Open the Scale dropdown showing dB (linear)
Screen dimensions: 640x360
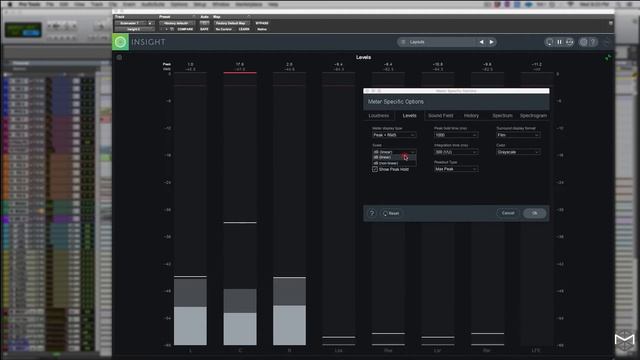(x=394, y=152)
